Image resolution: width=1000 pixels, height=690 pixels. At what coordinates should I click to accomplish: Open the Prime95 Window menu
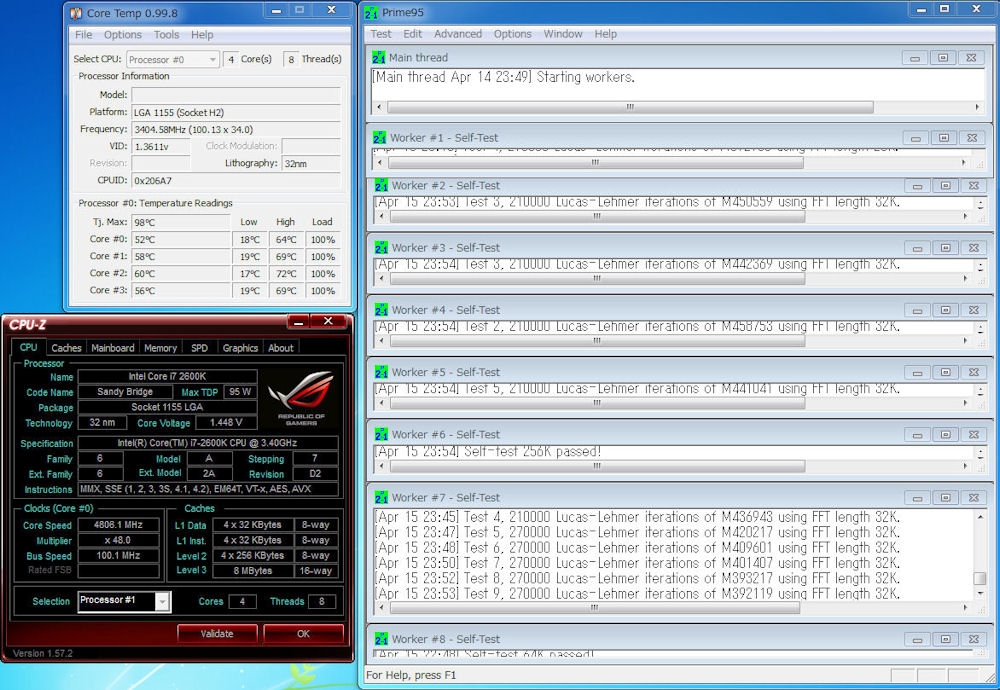click(x=562, y=34)
